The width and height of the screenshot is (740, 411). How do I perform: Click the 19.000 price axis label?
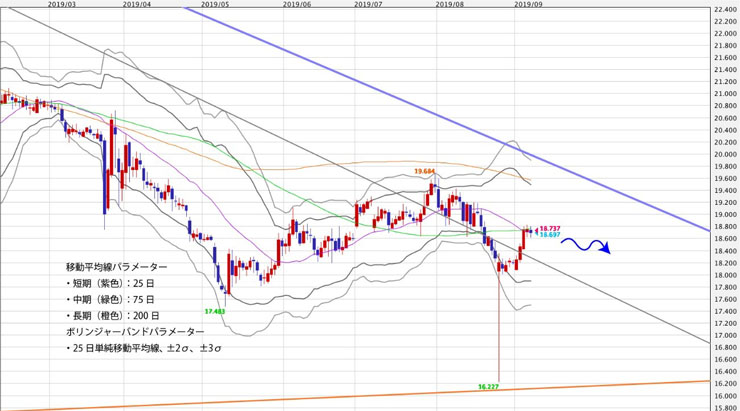(x=726, y=215)
